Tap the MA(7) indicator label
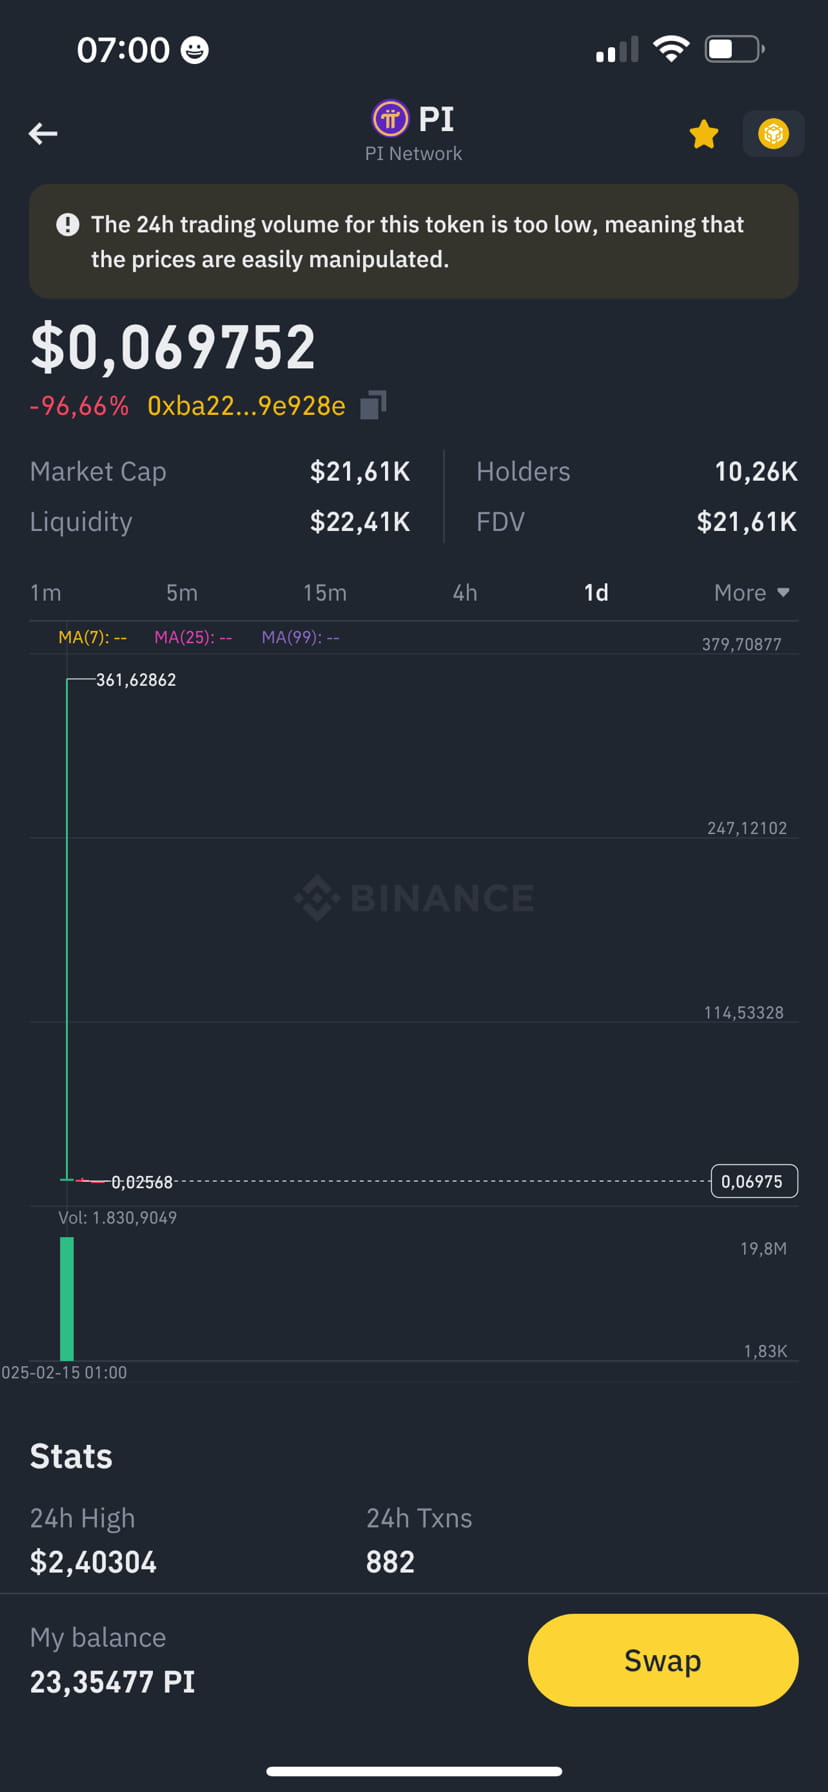828x1792 pixels. point(92,637)
